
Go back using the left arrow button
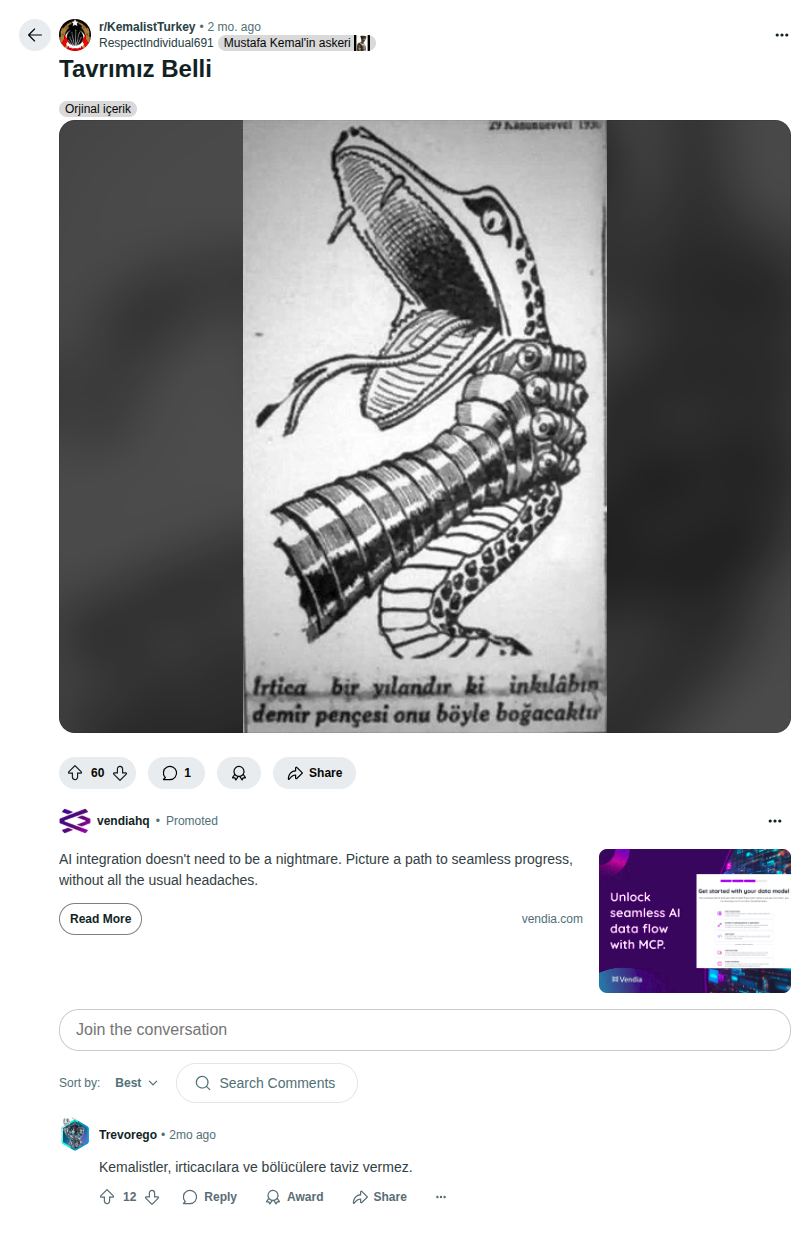[35, 35]
